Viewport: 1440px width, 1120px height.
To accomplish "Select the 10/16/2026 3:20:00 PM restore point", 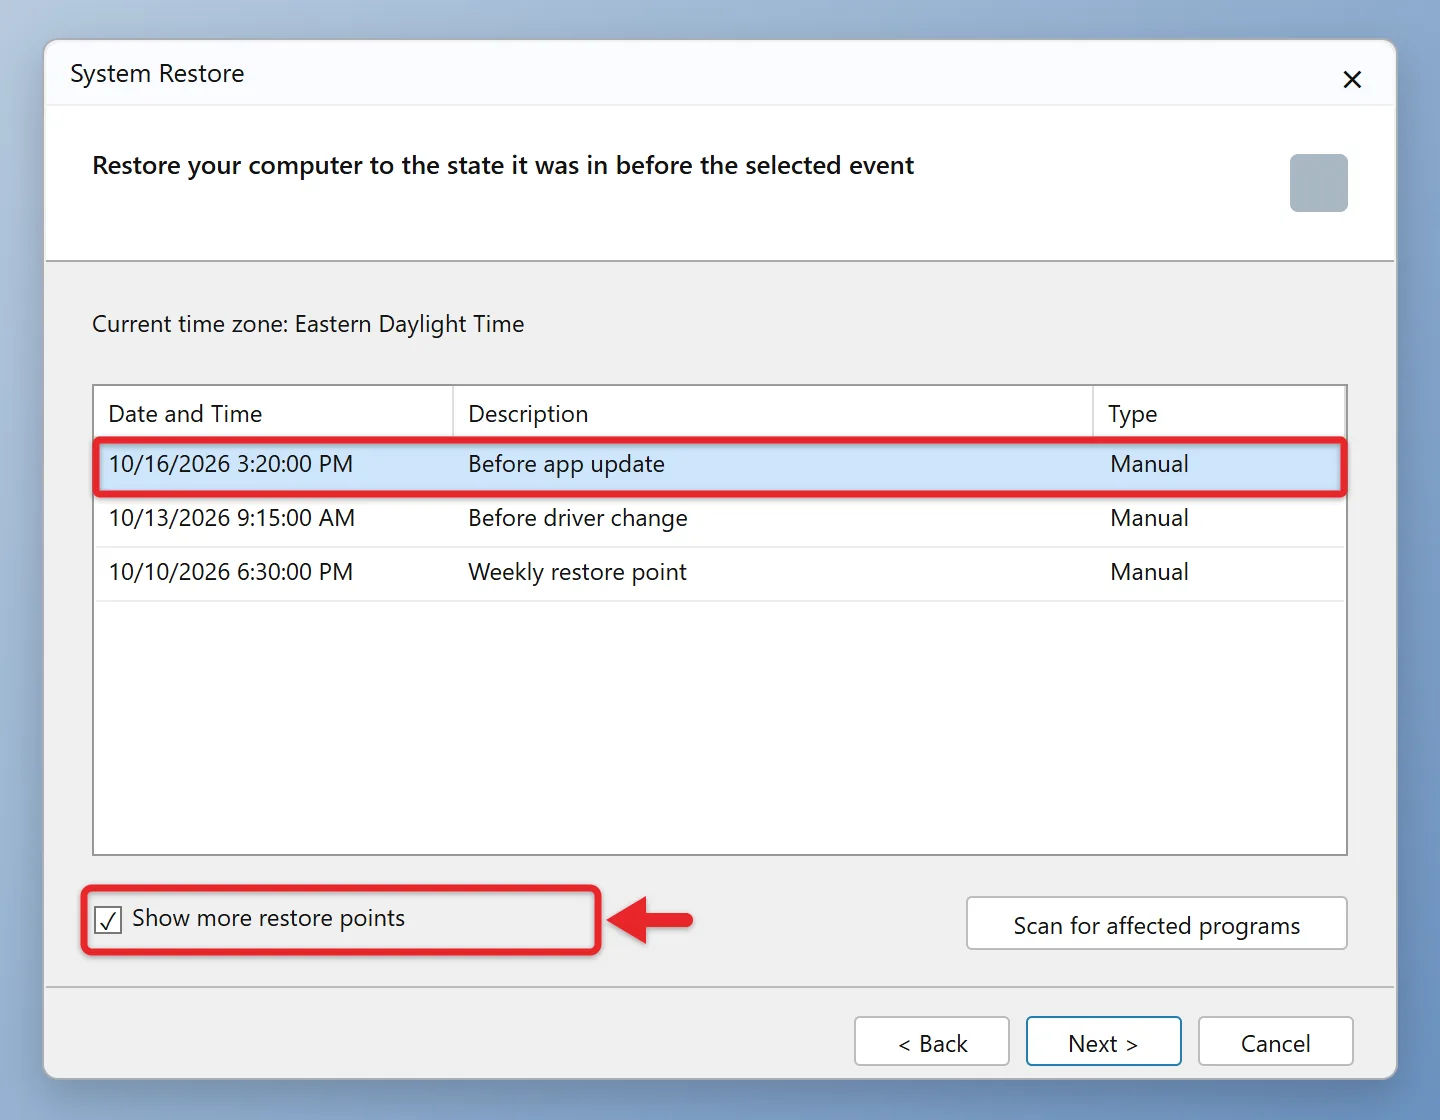I will click(720, 465).
